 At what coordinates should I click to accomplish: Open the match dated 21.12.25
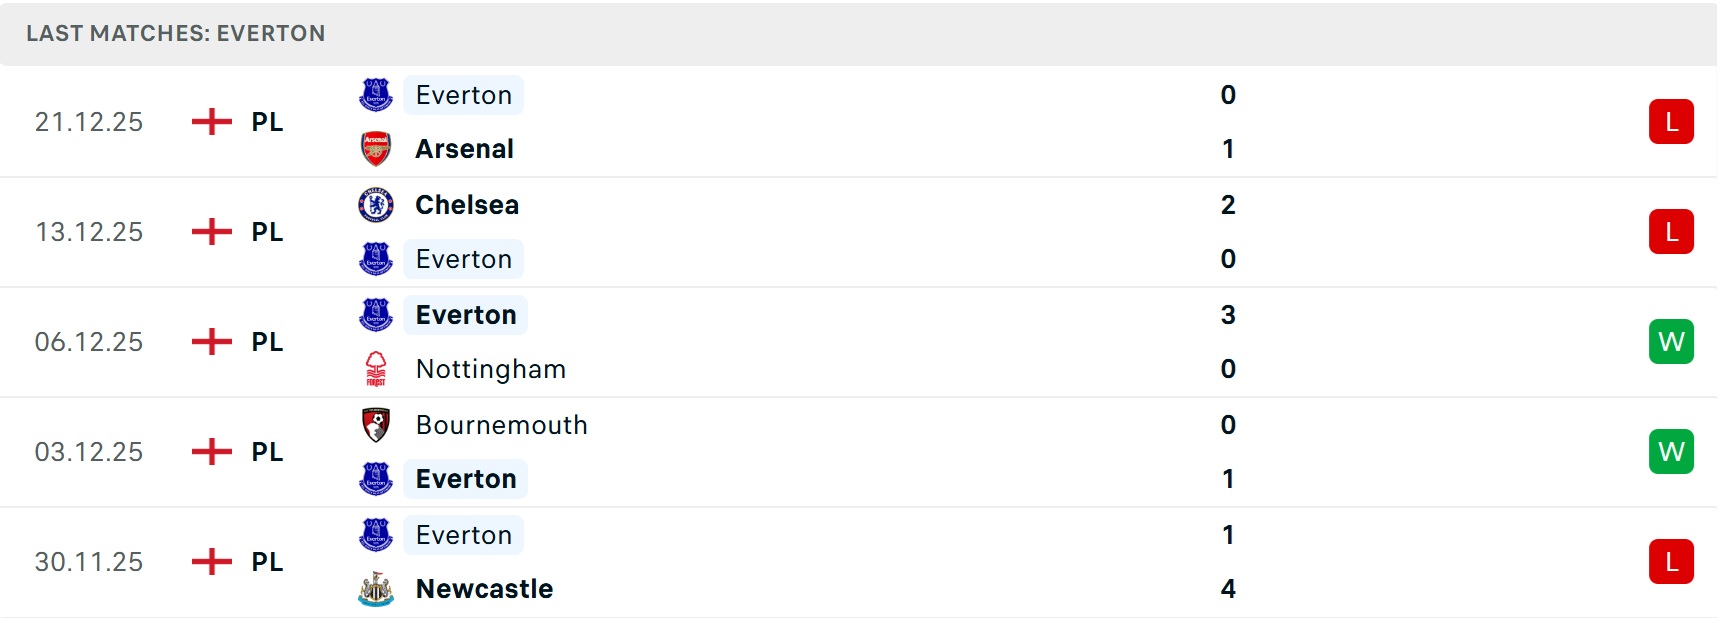point(89,122)
